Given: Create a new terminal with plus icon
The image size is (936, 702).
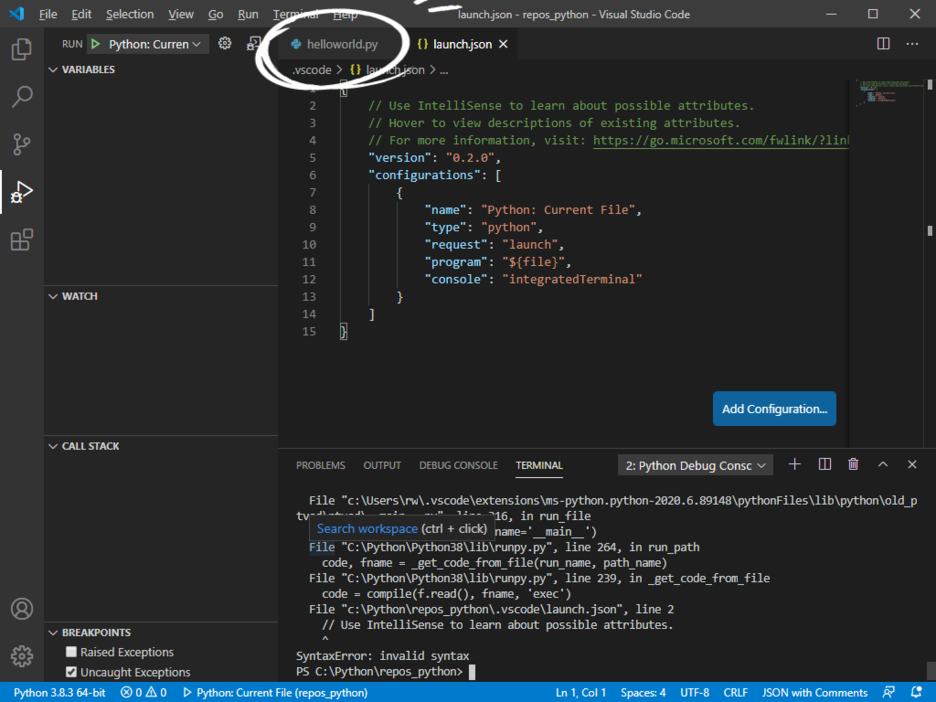Looking at the screenshot, I should pyautogui.click(x=795, y=464).
